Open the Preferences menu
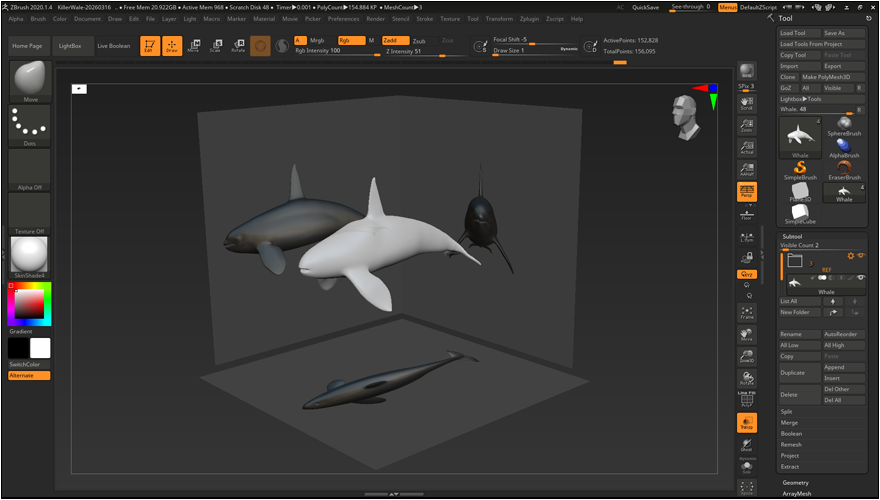The width and height of the screenshot is (880, 500). click(x=343, y=19)
